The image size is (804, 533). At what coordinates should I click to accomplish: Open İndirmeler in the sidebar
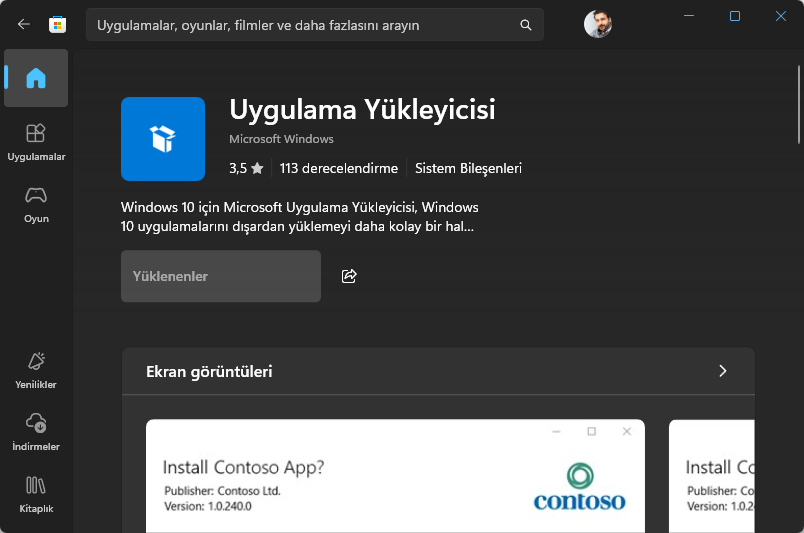coord(36,431)
